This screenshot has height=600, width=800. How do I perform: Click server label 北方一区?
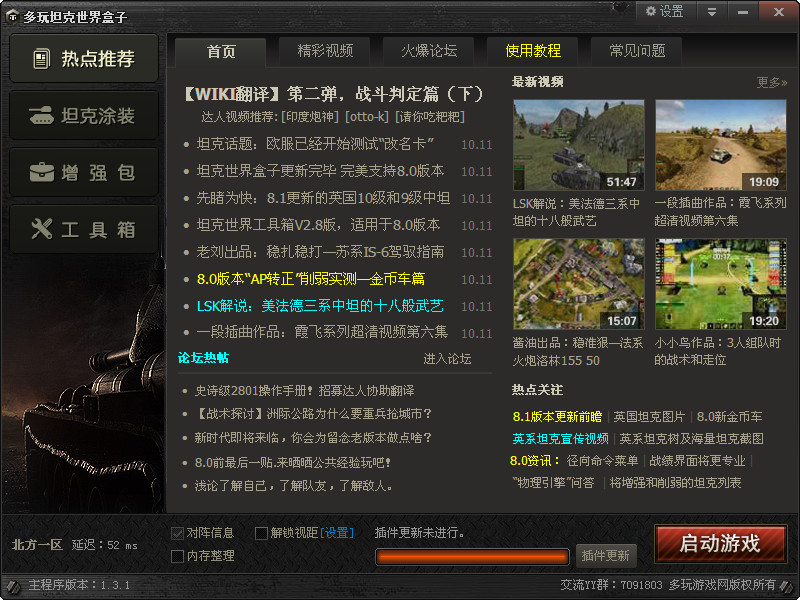coord(37,545)
